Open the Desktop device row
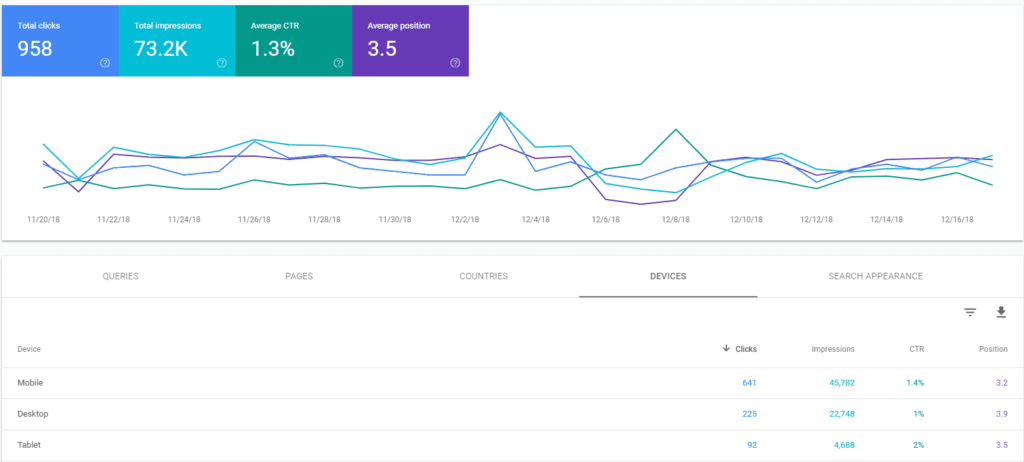 [x=33, y=413]
